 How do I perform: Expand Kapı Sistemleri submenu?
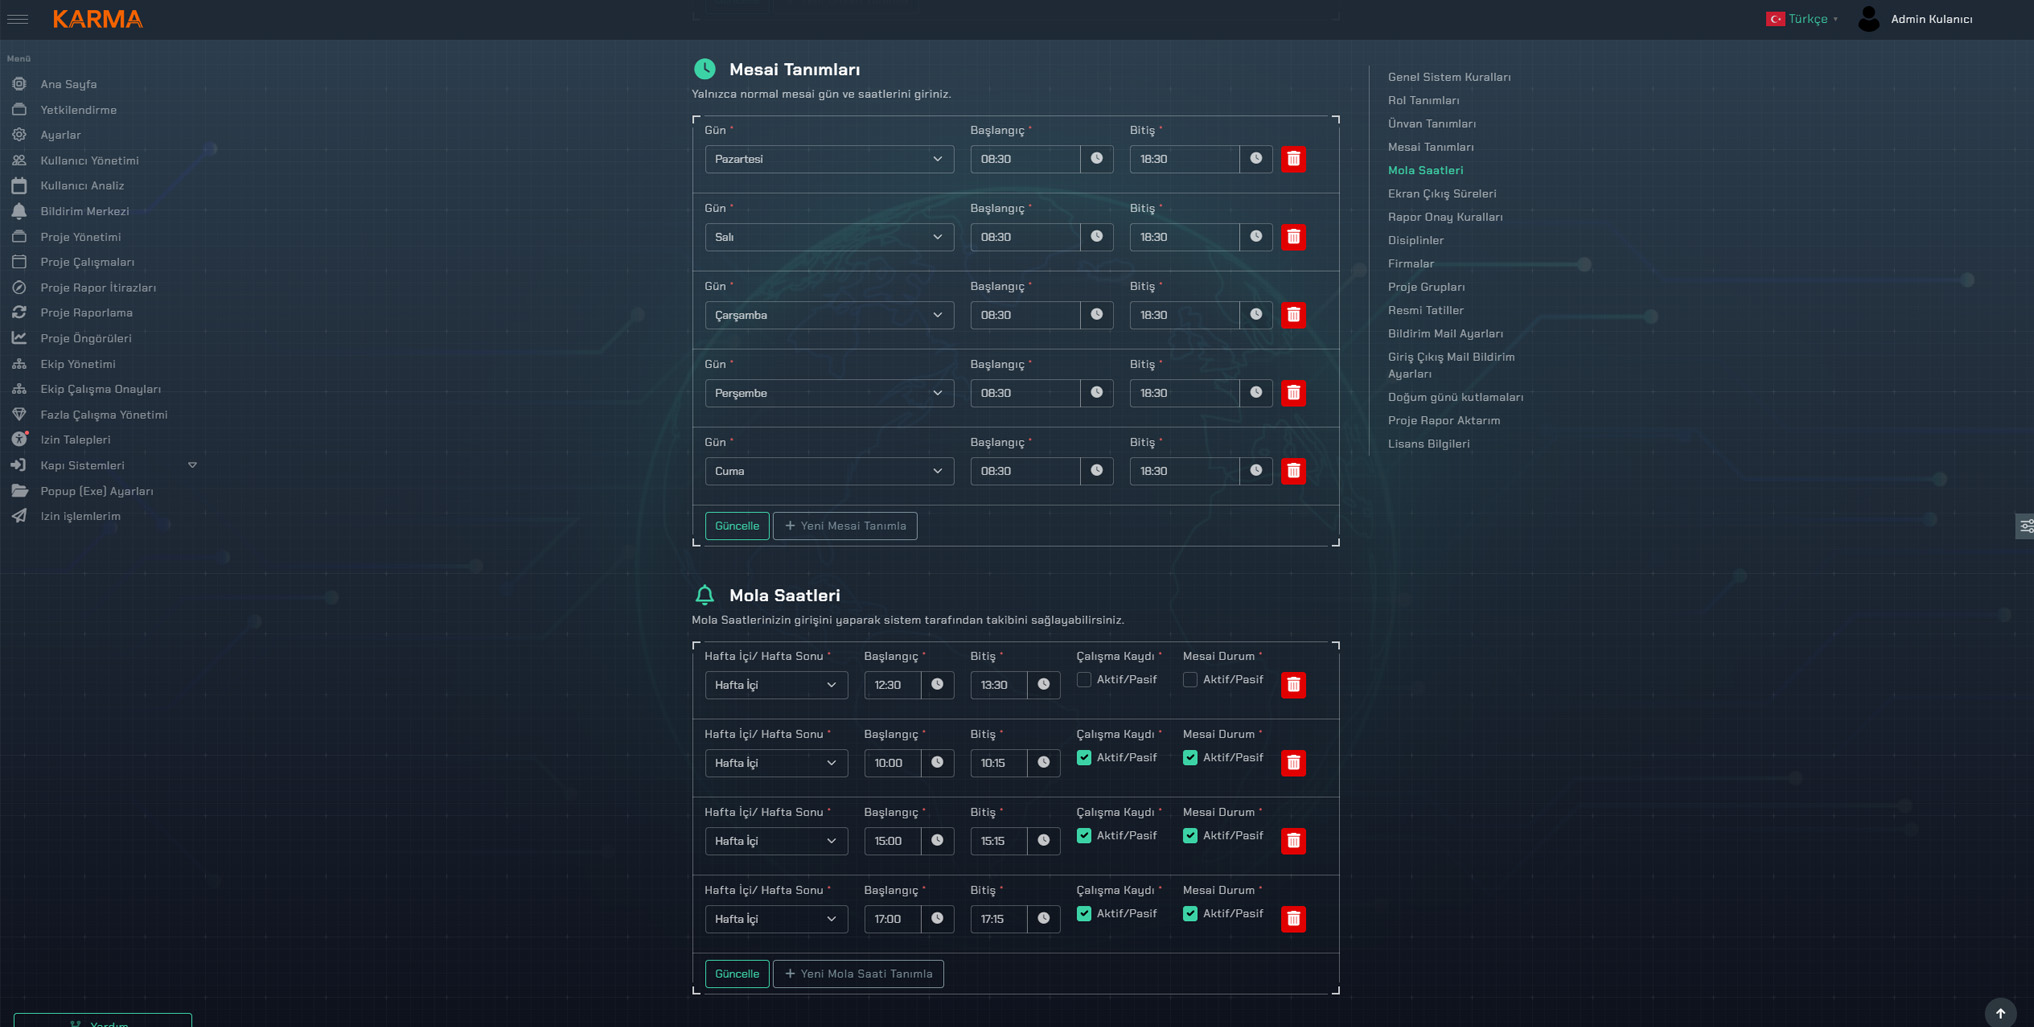(x=192, y=465)
